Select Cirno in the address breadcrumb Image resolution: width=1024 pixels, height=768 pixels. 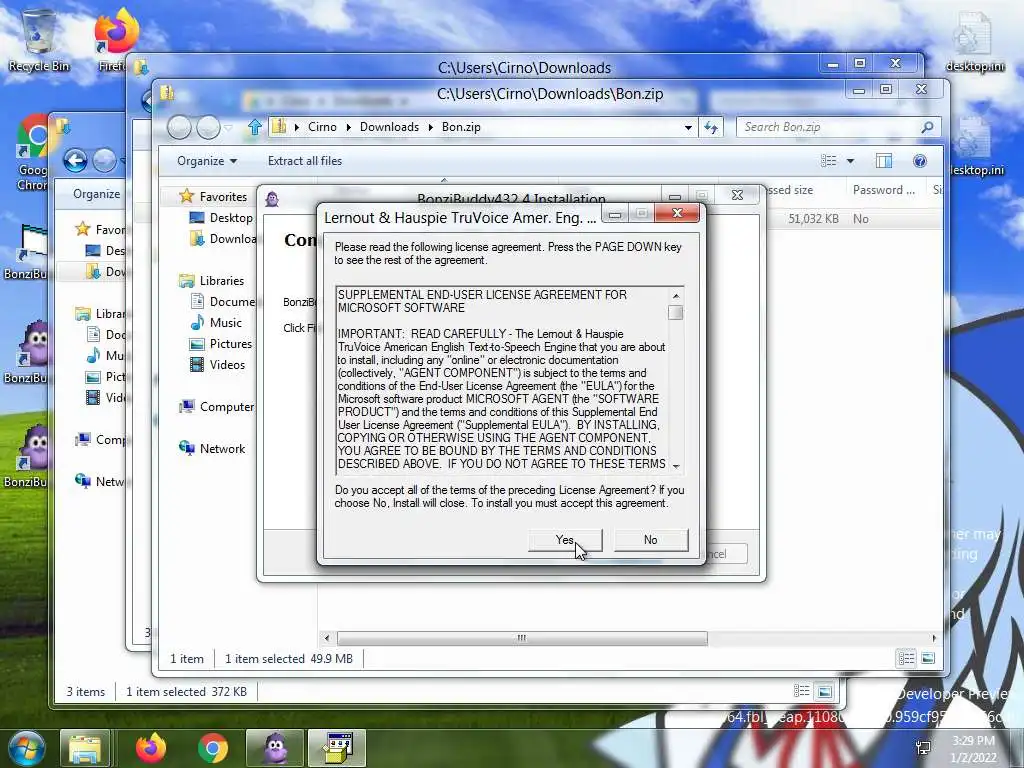(x=322, y=127)
